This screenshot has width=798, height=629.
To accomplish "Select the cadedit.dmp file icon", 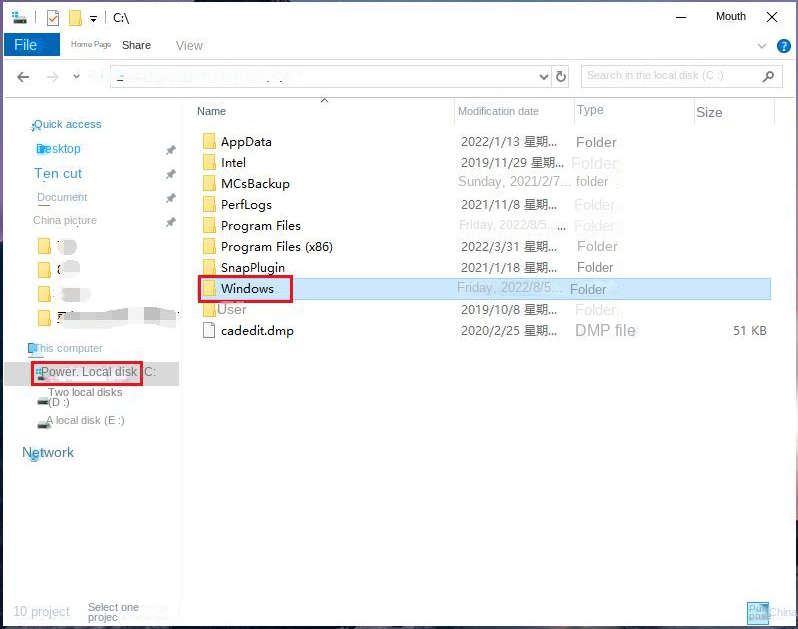I will coord(209,331).
